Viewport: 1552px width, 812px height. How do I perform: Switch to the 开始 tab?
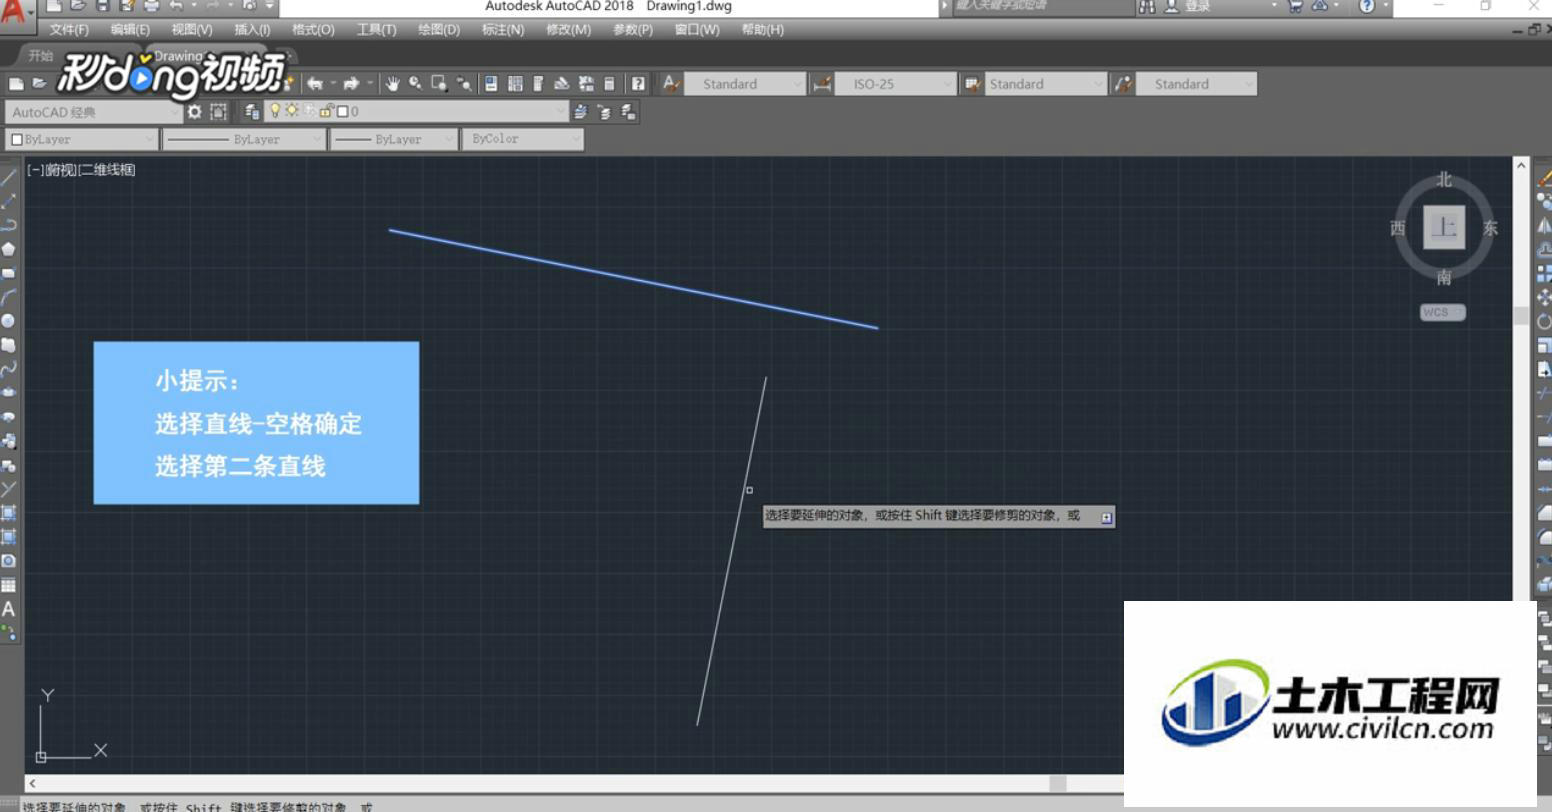[41, 56]
